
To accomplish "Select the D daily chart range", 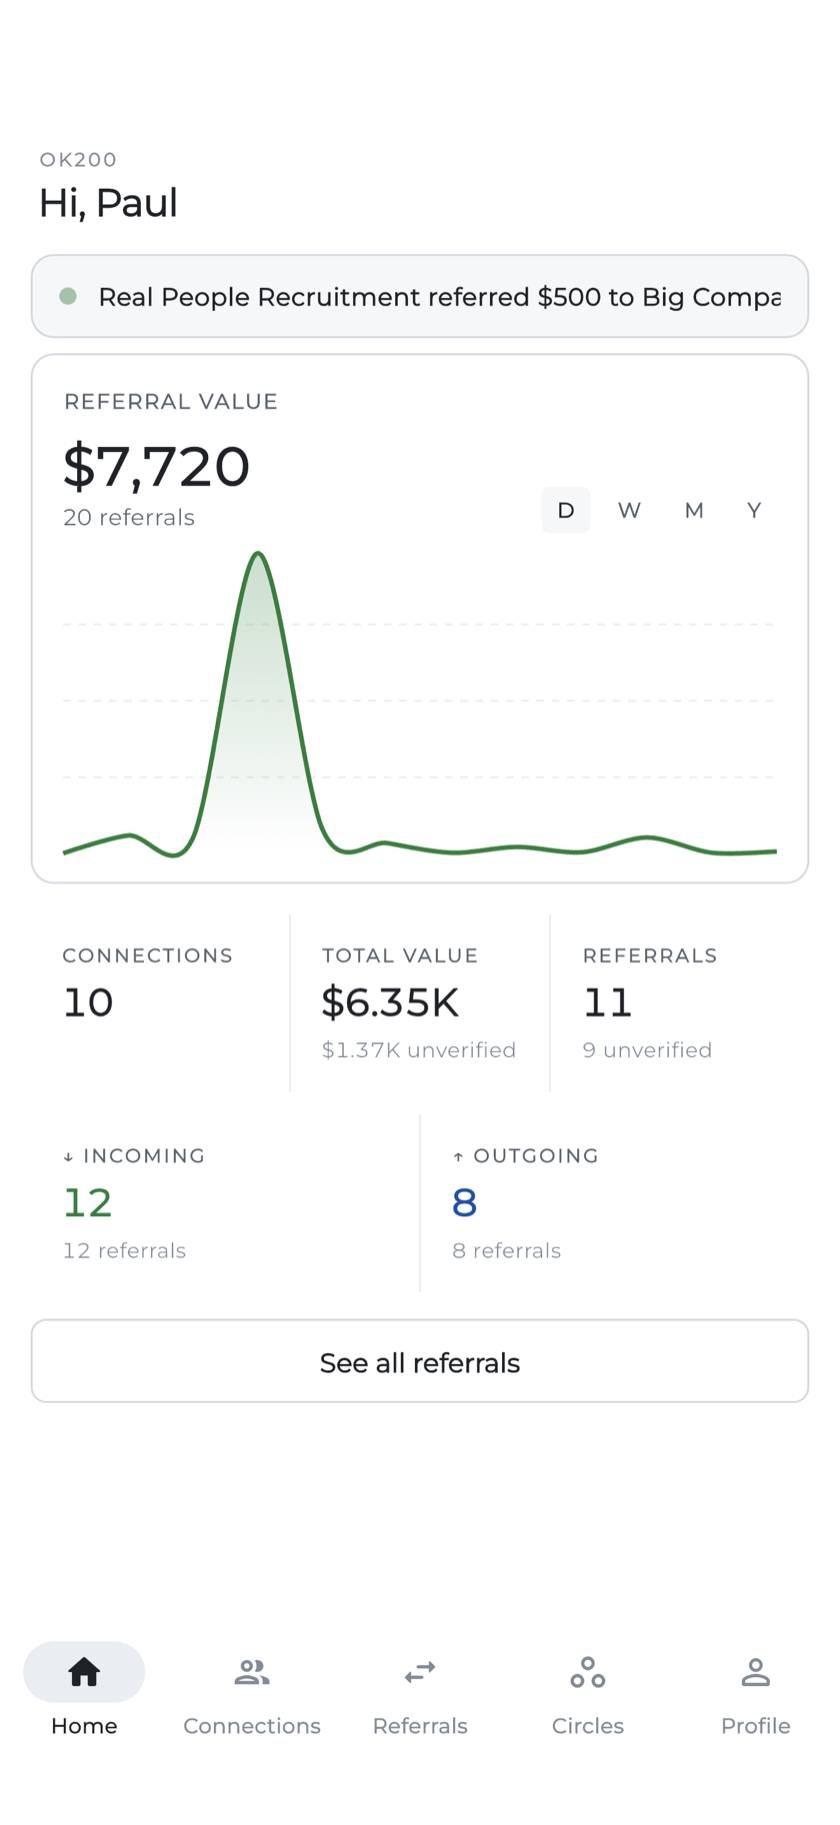I will click(566, 510).
